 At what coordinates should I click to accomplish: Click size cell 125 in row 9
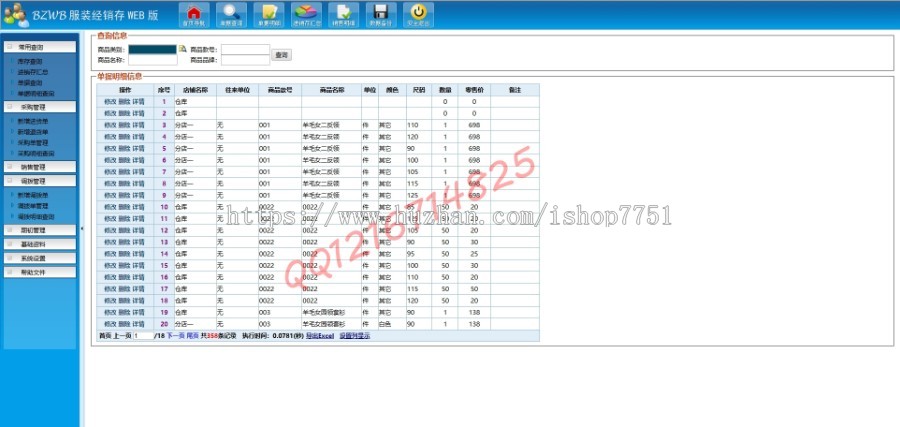tap(419, 196)
